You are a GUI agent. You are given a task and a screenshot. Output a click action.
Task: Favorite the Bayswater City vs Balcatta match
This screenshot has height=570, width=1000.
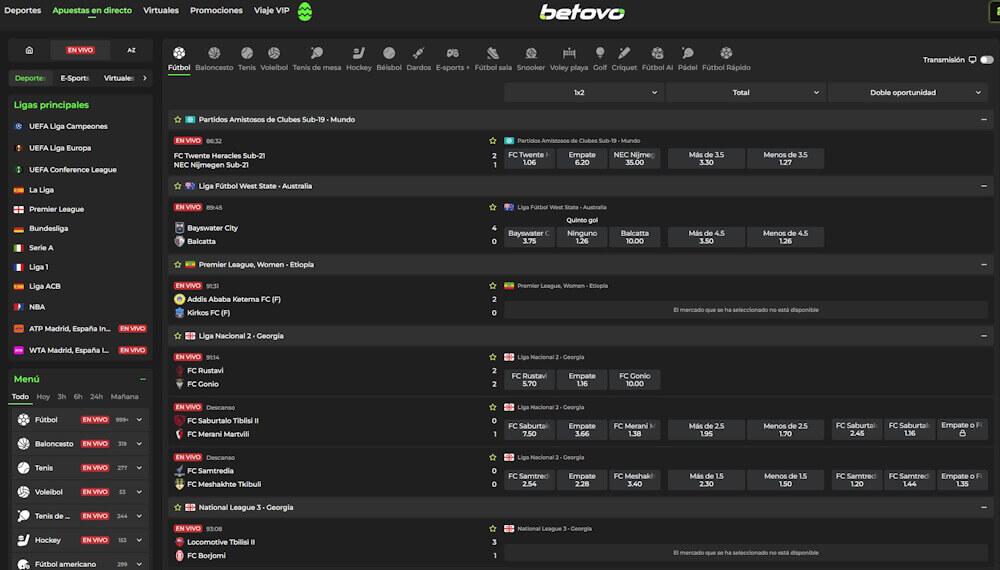pos(492,207)
